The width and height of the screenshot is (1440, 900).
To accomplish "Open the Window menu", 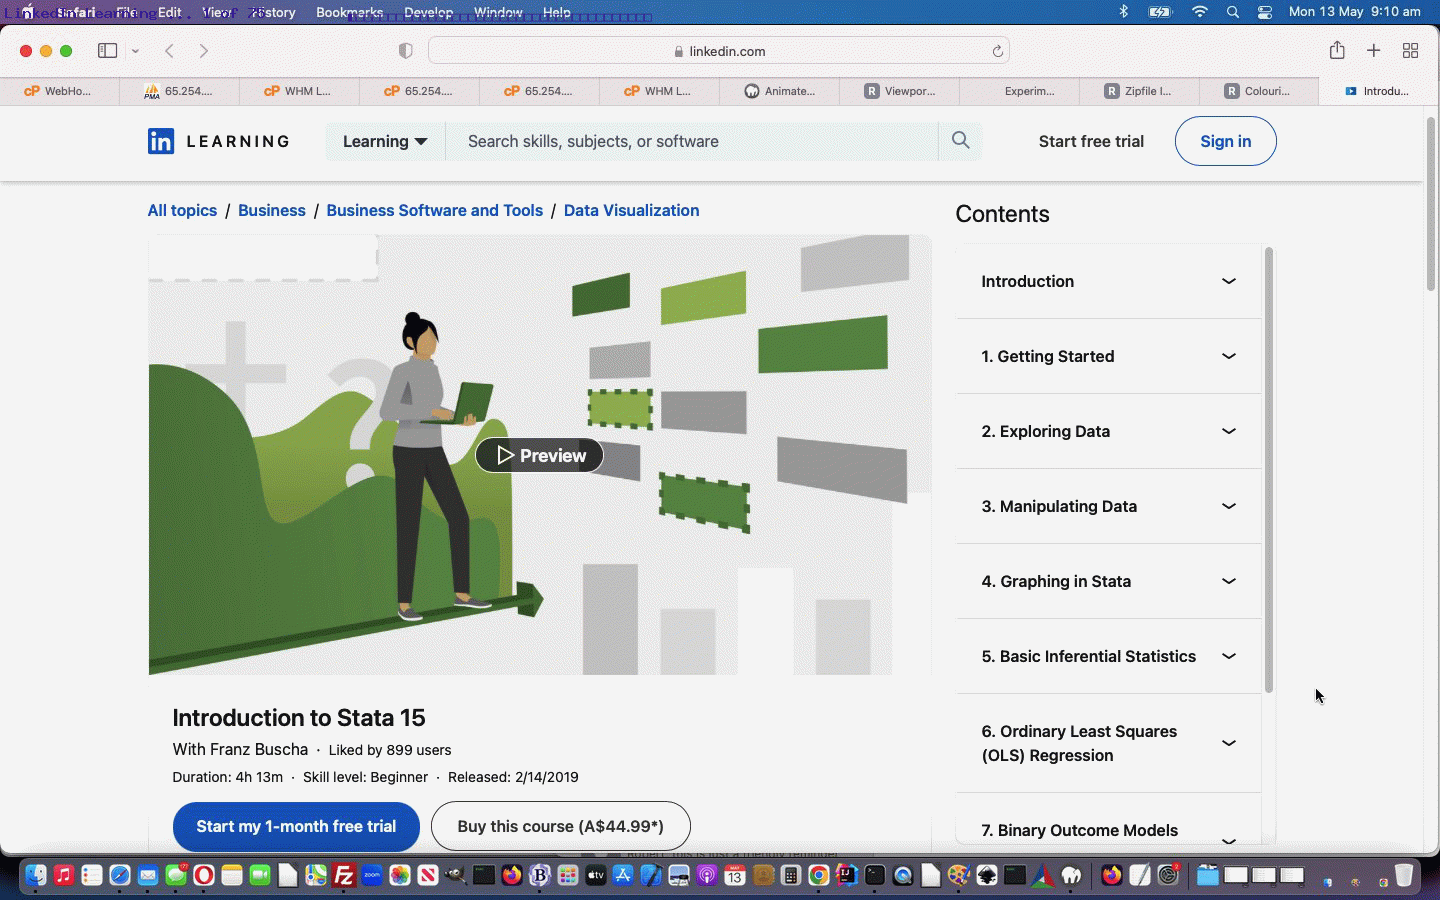I will pyautogui.click(x=498, y=12).
